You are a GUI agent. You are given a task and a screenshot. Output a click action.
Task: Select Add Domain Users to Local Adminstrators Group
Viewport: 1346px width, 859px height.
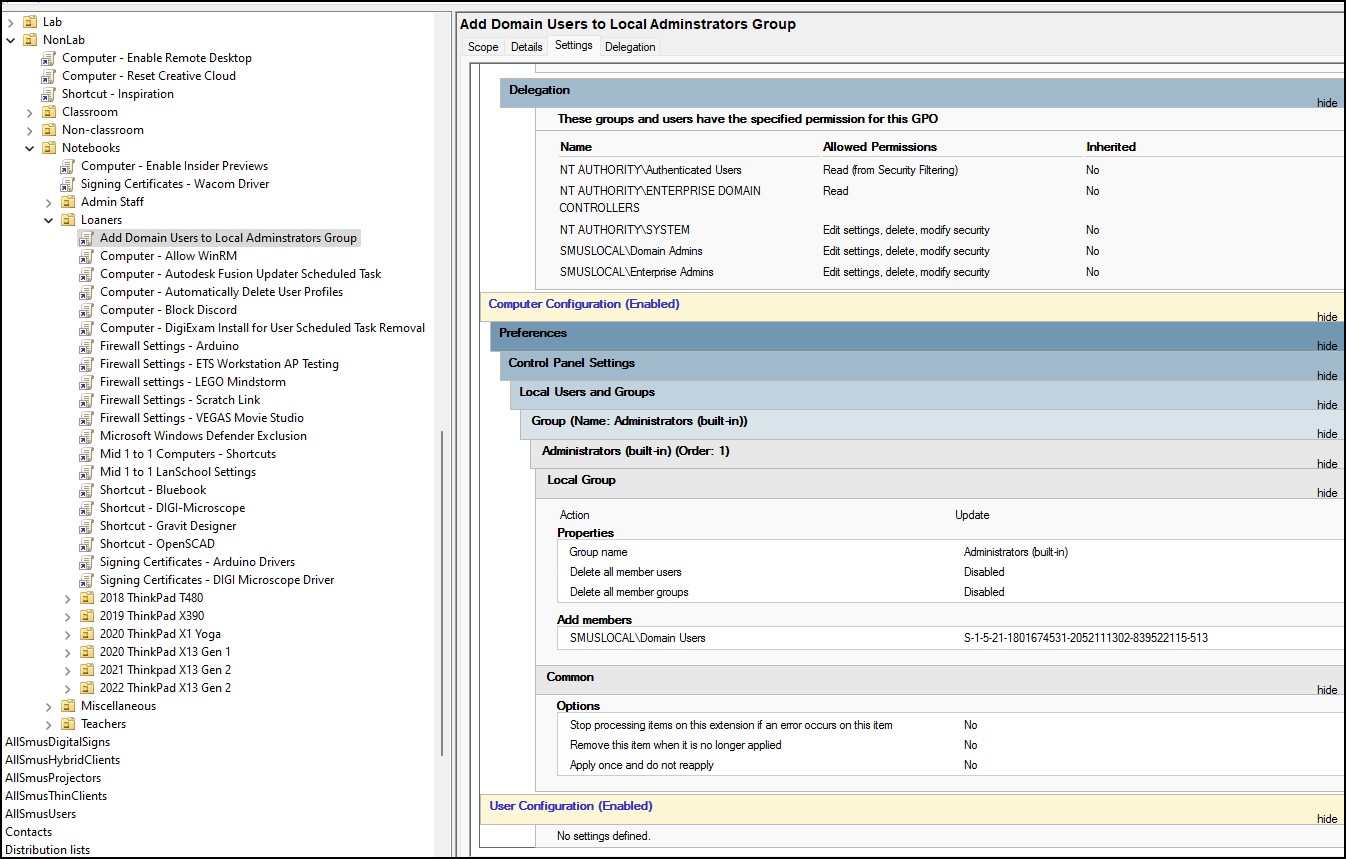pos(228,238)
